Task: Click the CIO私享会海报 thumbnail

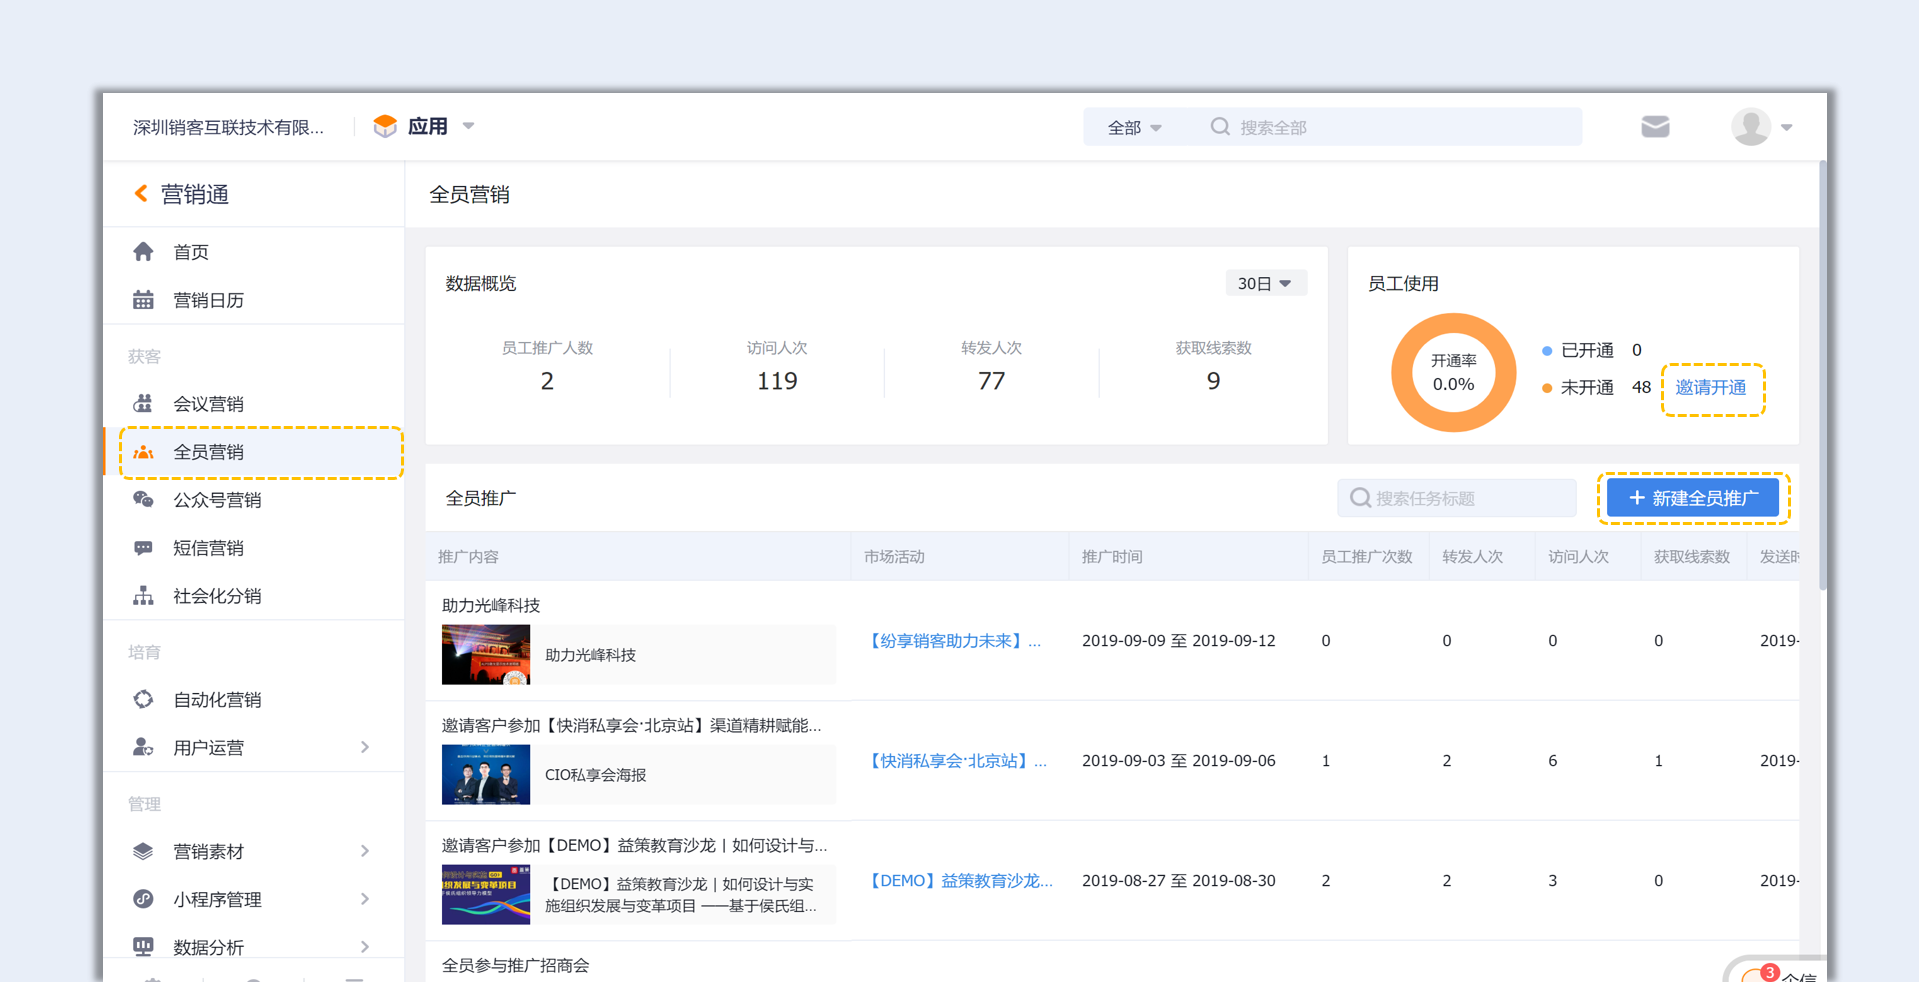Action: (486, 775)
